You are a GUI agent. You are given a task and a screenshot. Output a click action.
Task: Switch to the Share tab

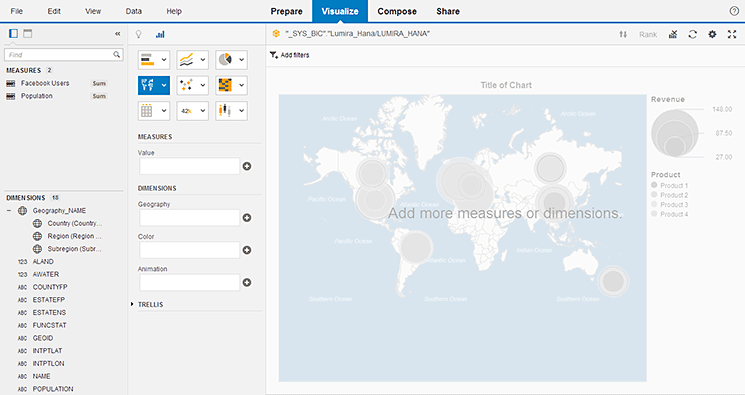click(x=448, y=11)
